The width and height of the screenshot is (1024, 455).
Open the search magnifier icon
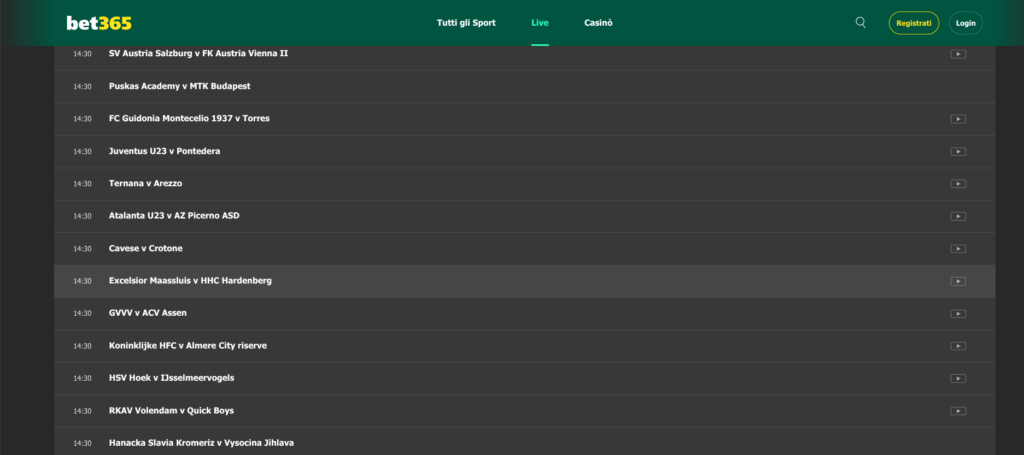coord(861,23)
